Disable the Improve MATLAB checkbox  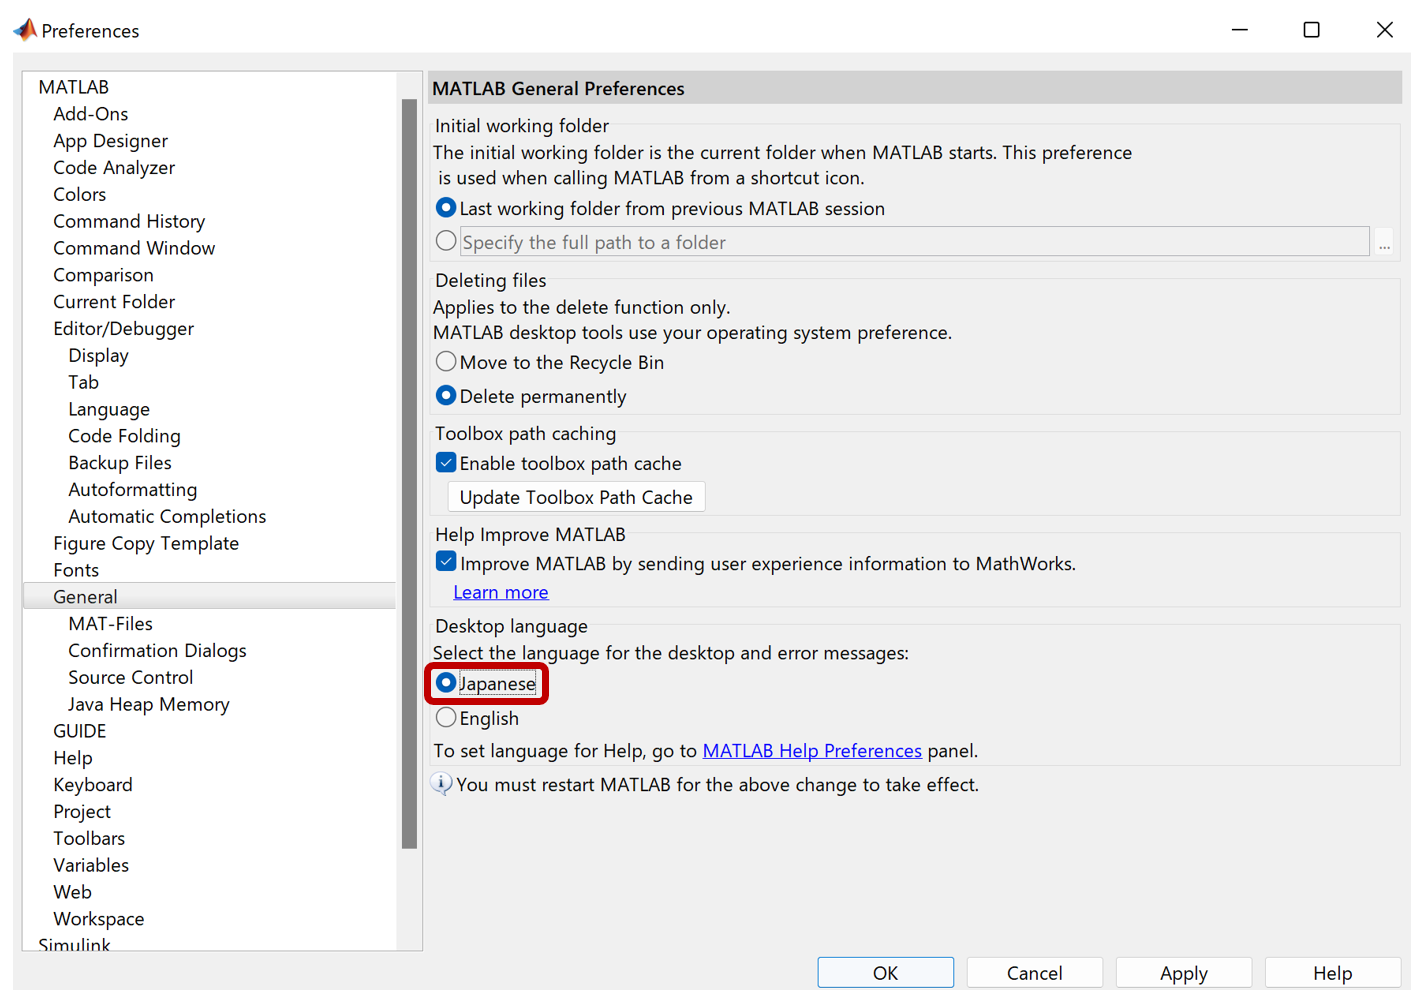[446, 561]
